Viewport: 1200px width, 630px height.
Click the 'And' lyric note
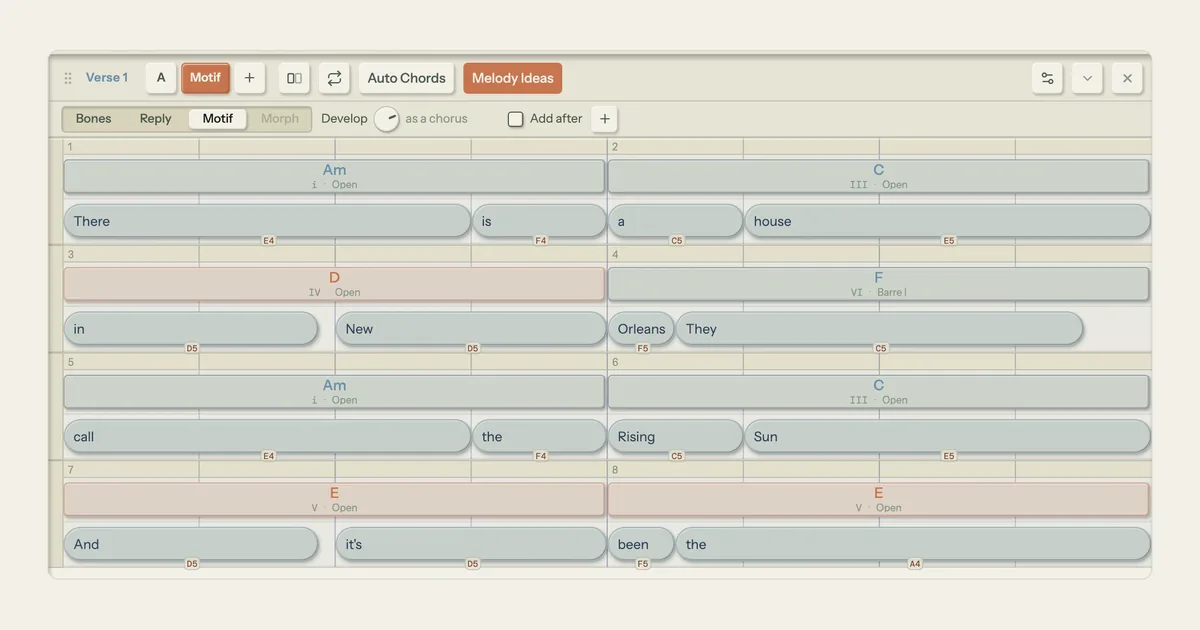click(191, 545)
